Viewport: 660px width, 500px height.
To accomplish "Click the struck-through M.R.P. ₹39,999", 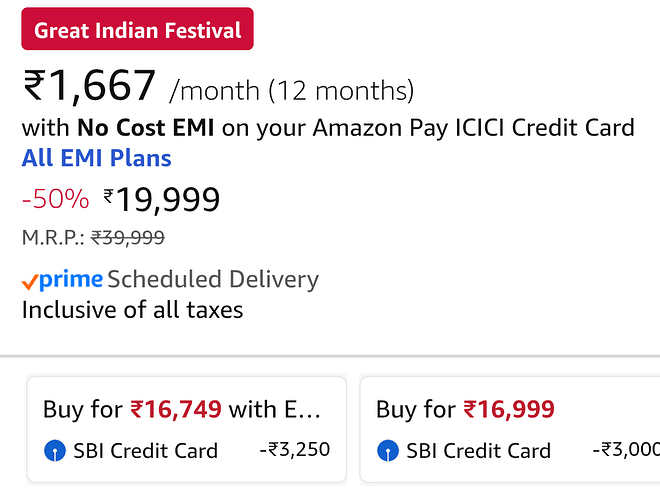I will [x=127, y=238].
